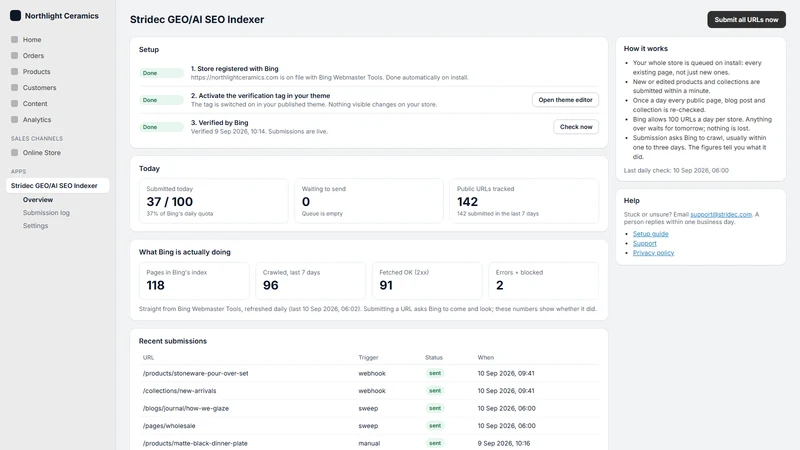The width and height of the screenshot is (800, 450).
Task: Click Submit all URLs now button
Action: 746,19
